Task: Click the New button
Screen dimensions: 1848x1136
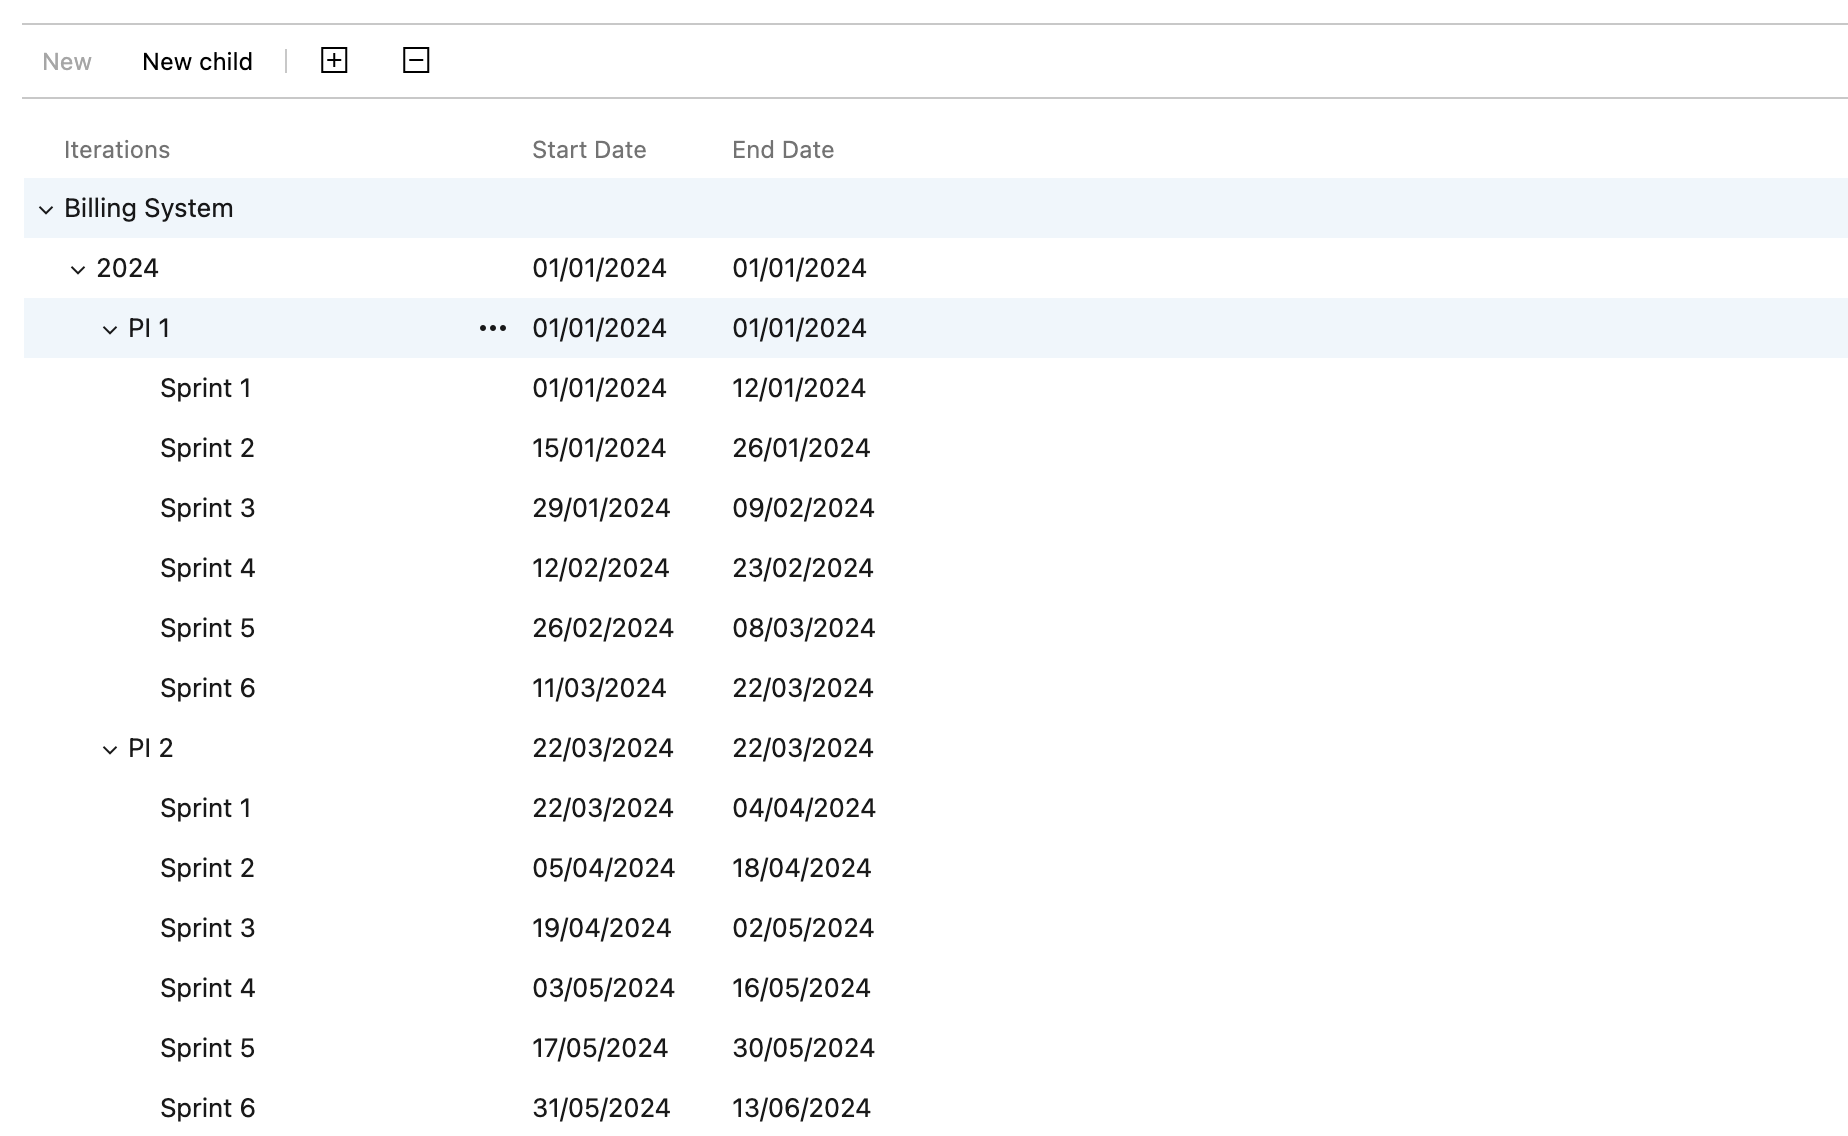Action: point(66,61)
